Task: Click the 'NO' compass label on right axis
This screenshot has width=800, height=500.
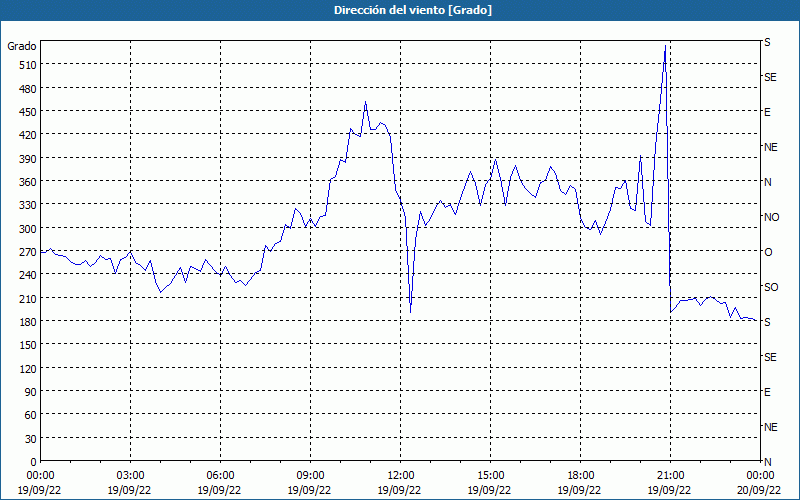Action: pyautogui.click(x=771, y=217)
